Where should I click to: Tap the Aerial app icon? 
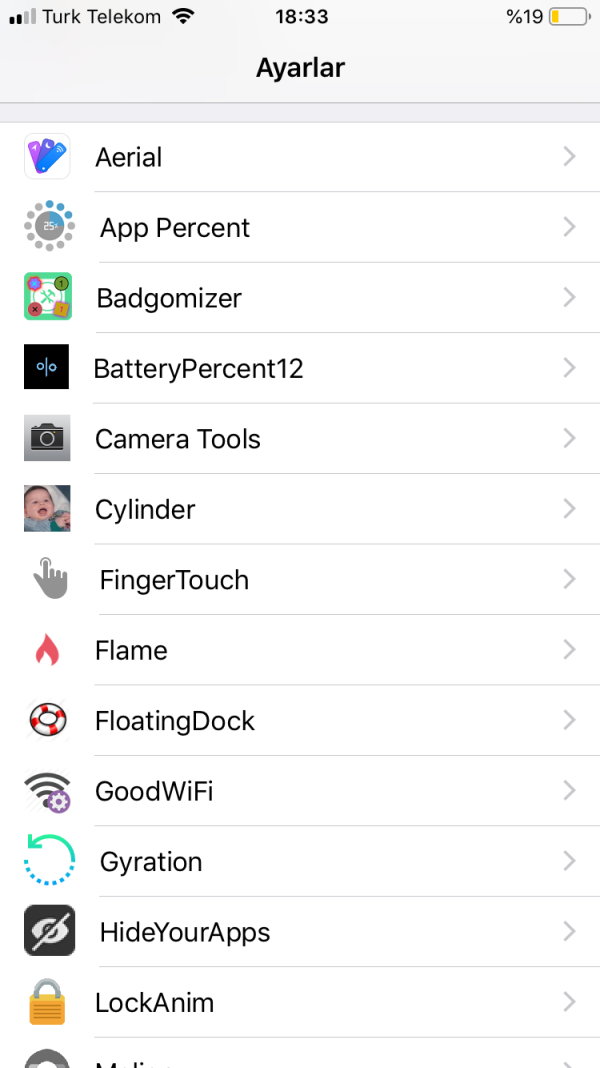pyautogui.click(x=47, y=157)
